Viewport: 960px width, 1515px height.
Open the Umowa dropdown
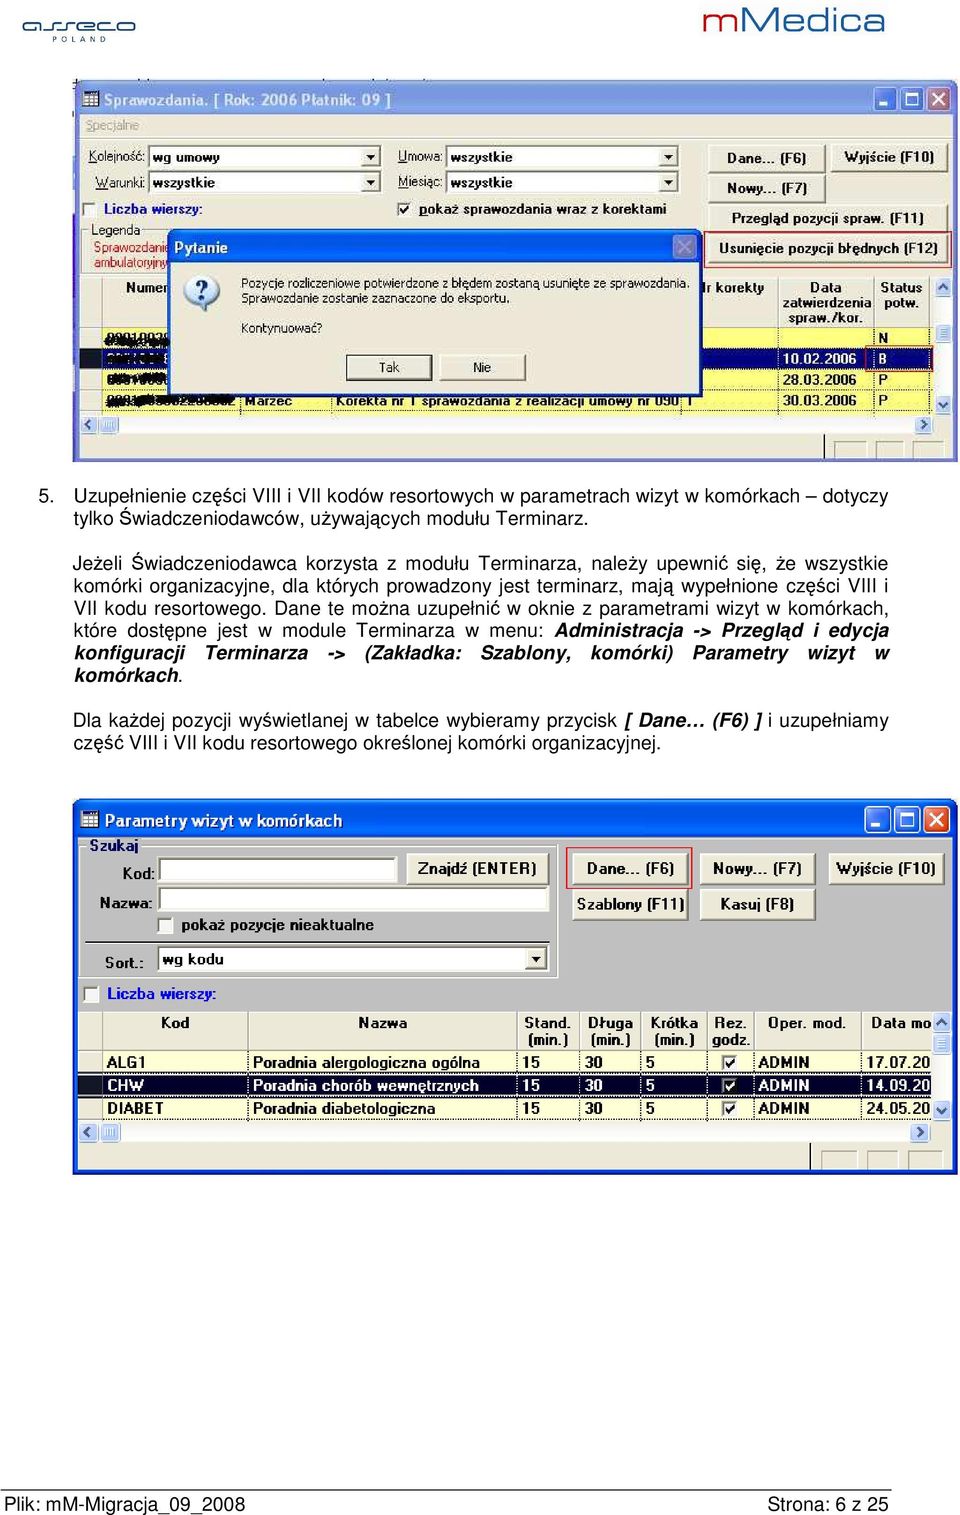click(668, 157)
